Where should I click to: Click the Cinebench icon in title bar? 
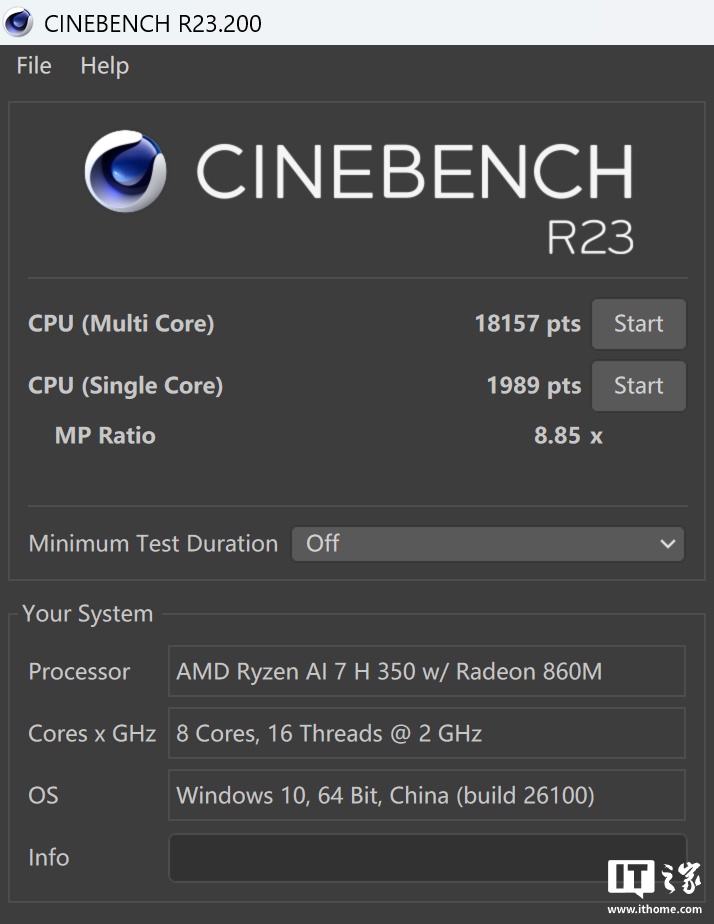coord(18,22)
